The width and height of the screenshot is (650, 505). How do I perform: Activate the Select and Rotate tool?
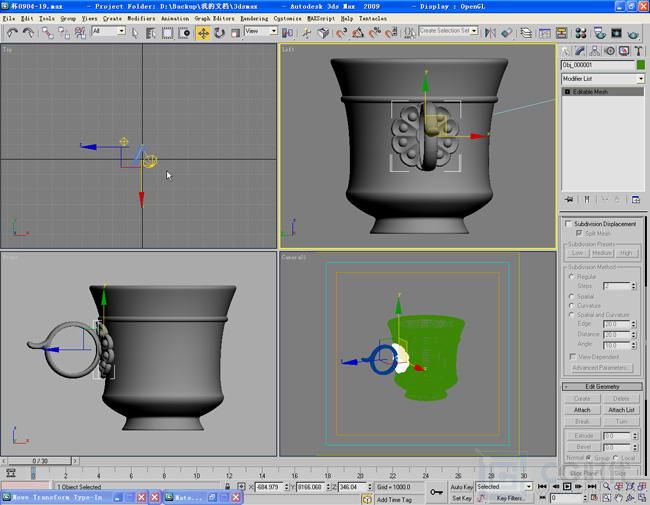(x=219, y=33)
